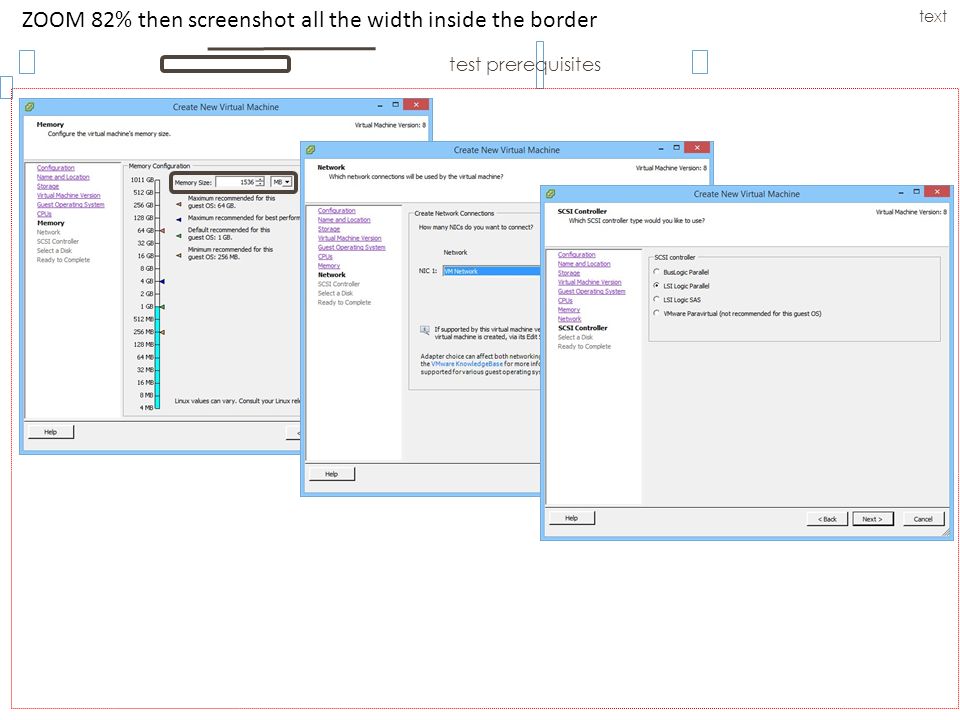Viewport: 960px width, 720px height.
Task: Open the VMware KnowledgeBase link
Action: [467, 364]
